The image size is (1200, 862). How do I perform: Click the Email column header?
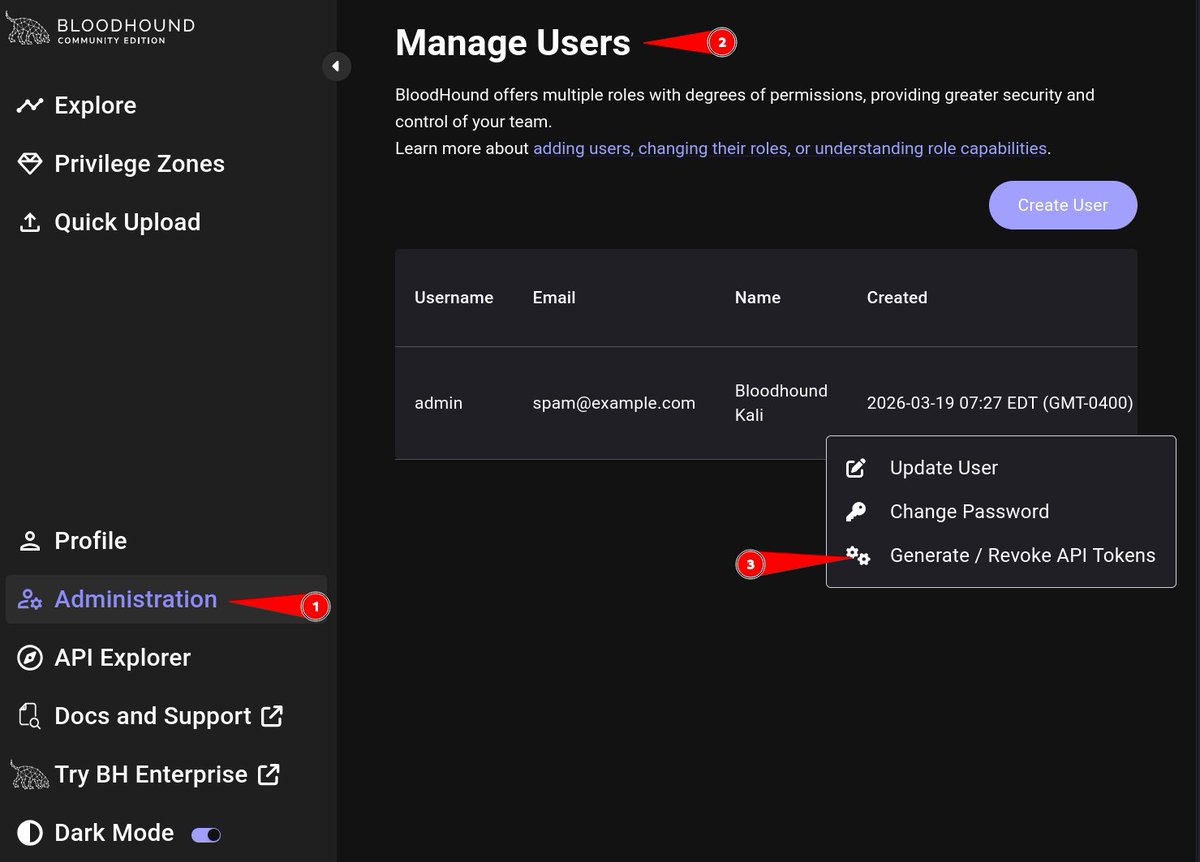point(554,297)
